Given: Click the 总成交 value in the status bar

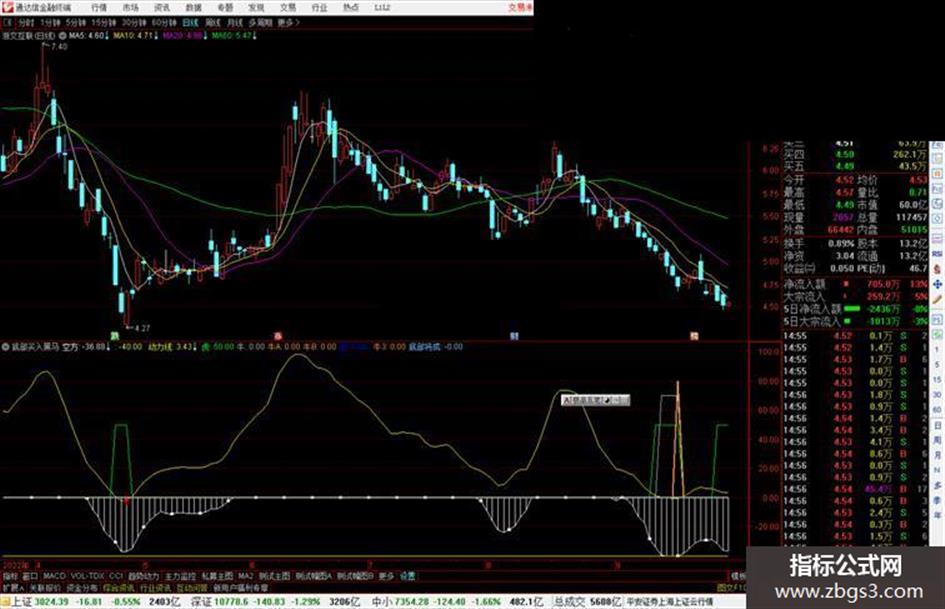Looking at the screenshot, I should (606, 602).
